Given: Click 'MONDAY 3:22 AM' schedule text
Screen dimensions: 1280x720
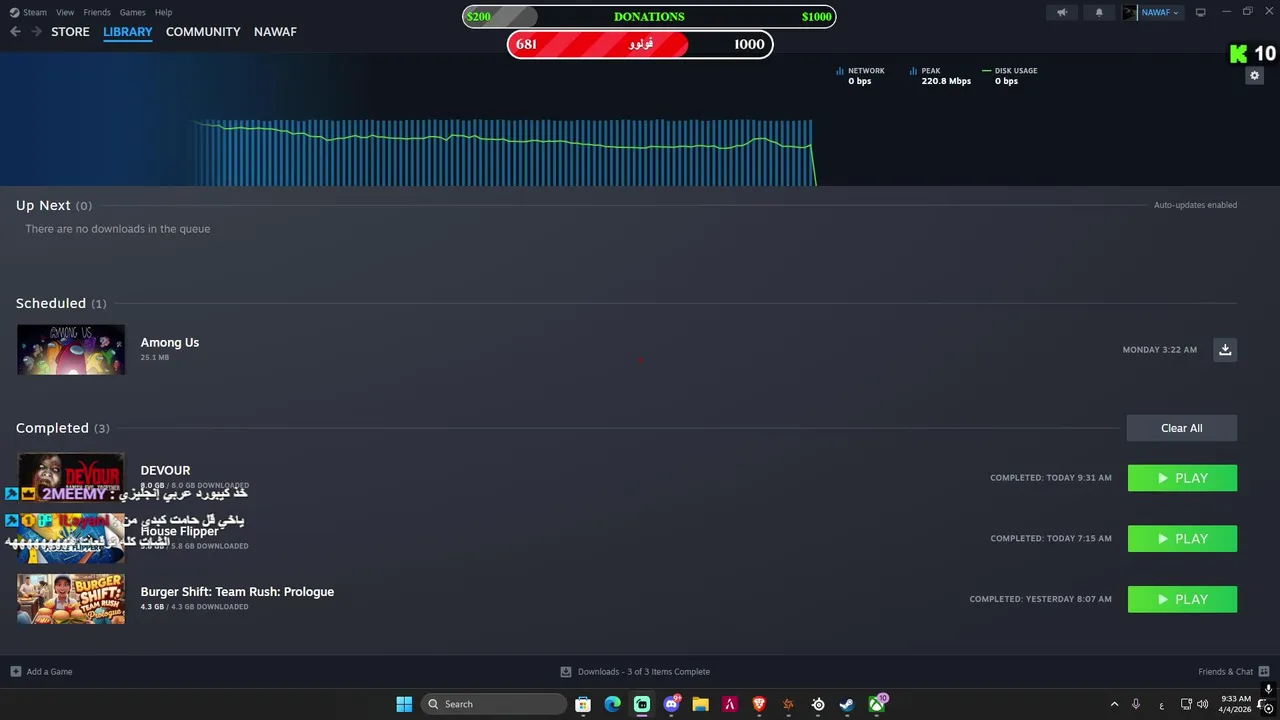Looking at the screenshot, I should pyautogui.click(x=1159, y=350).
